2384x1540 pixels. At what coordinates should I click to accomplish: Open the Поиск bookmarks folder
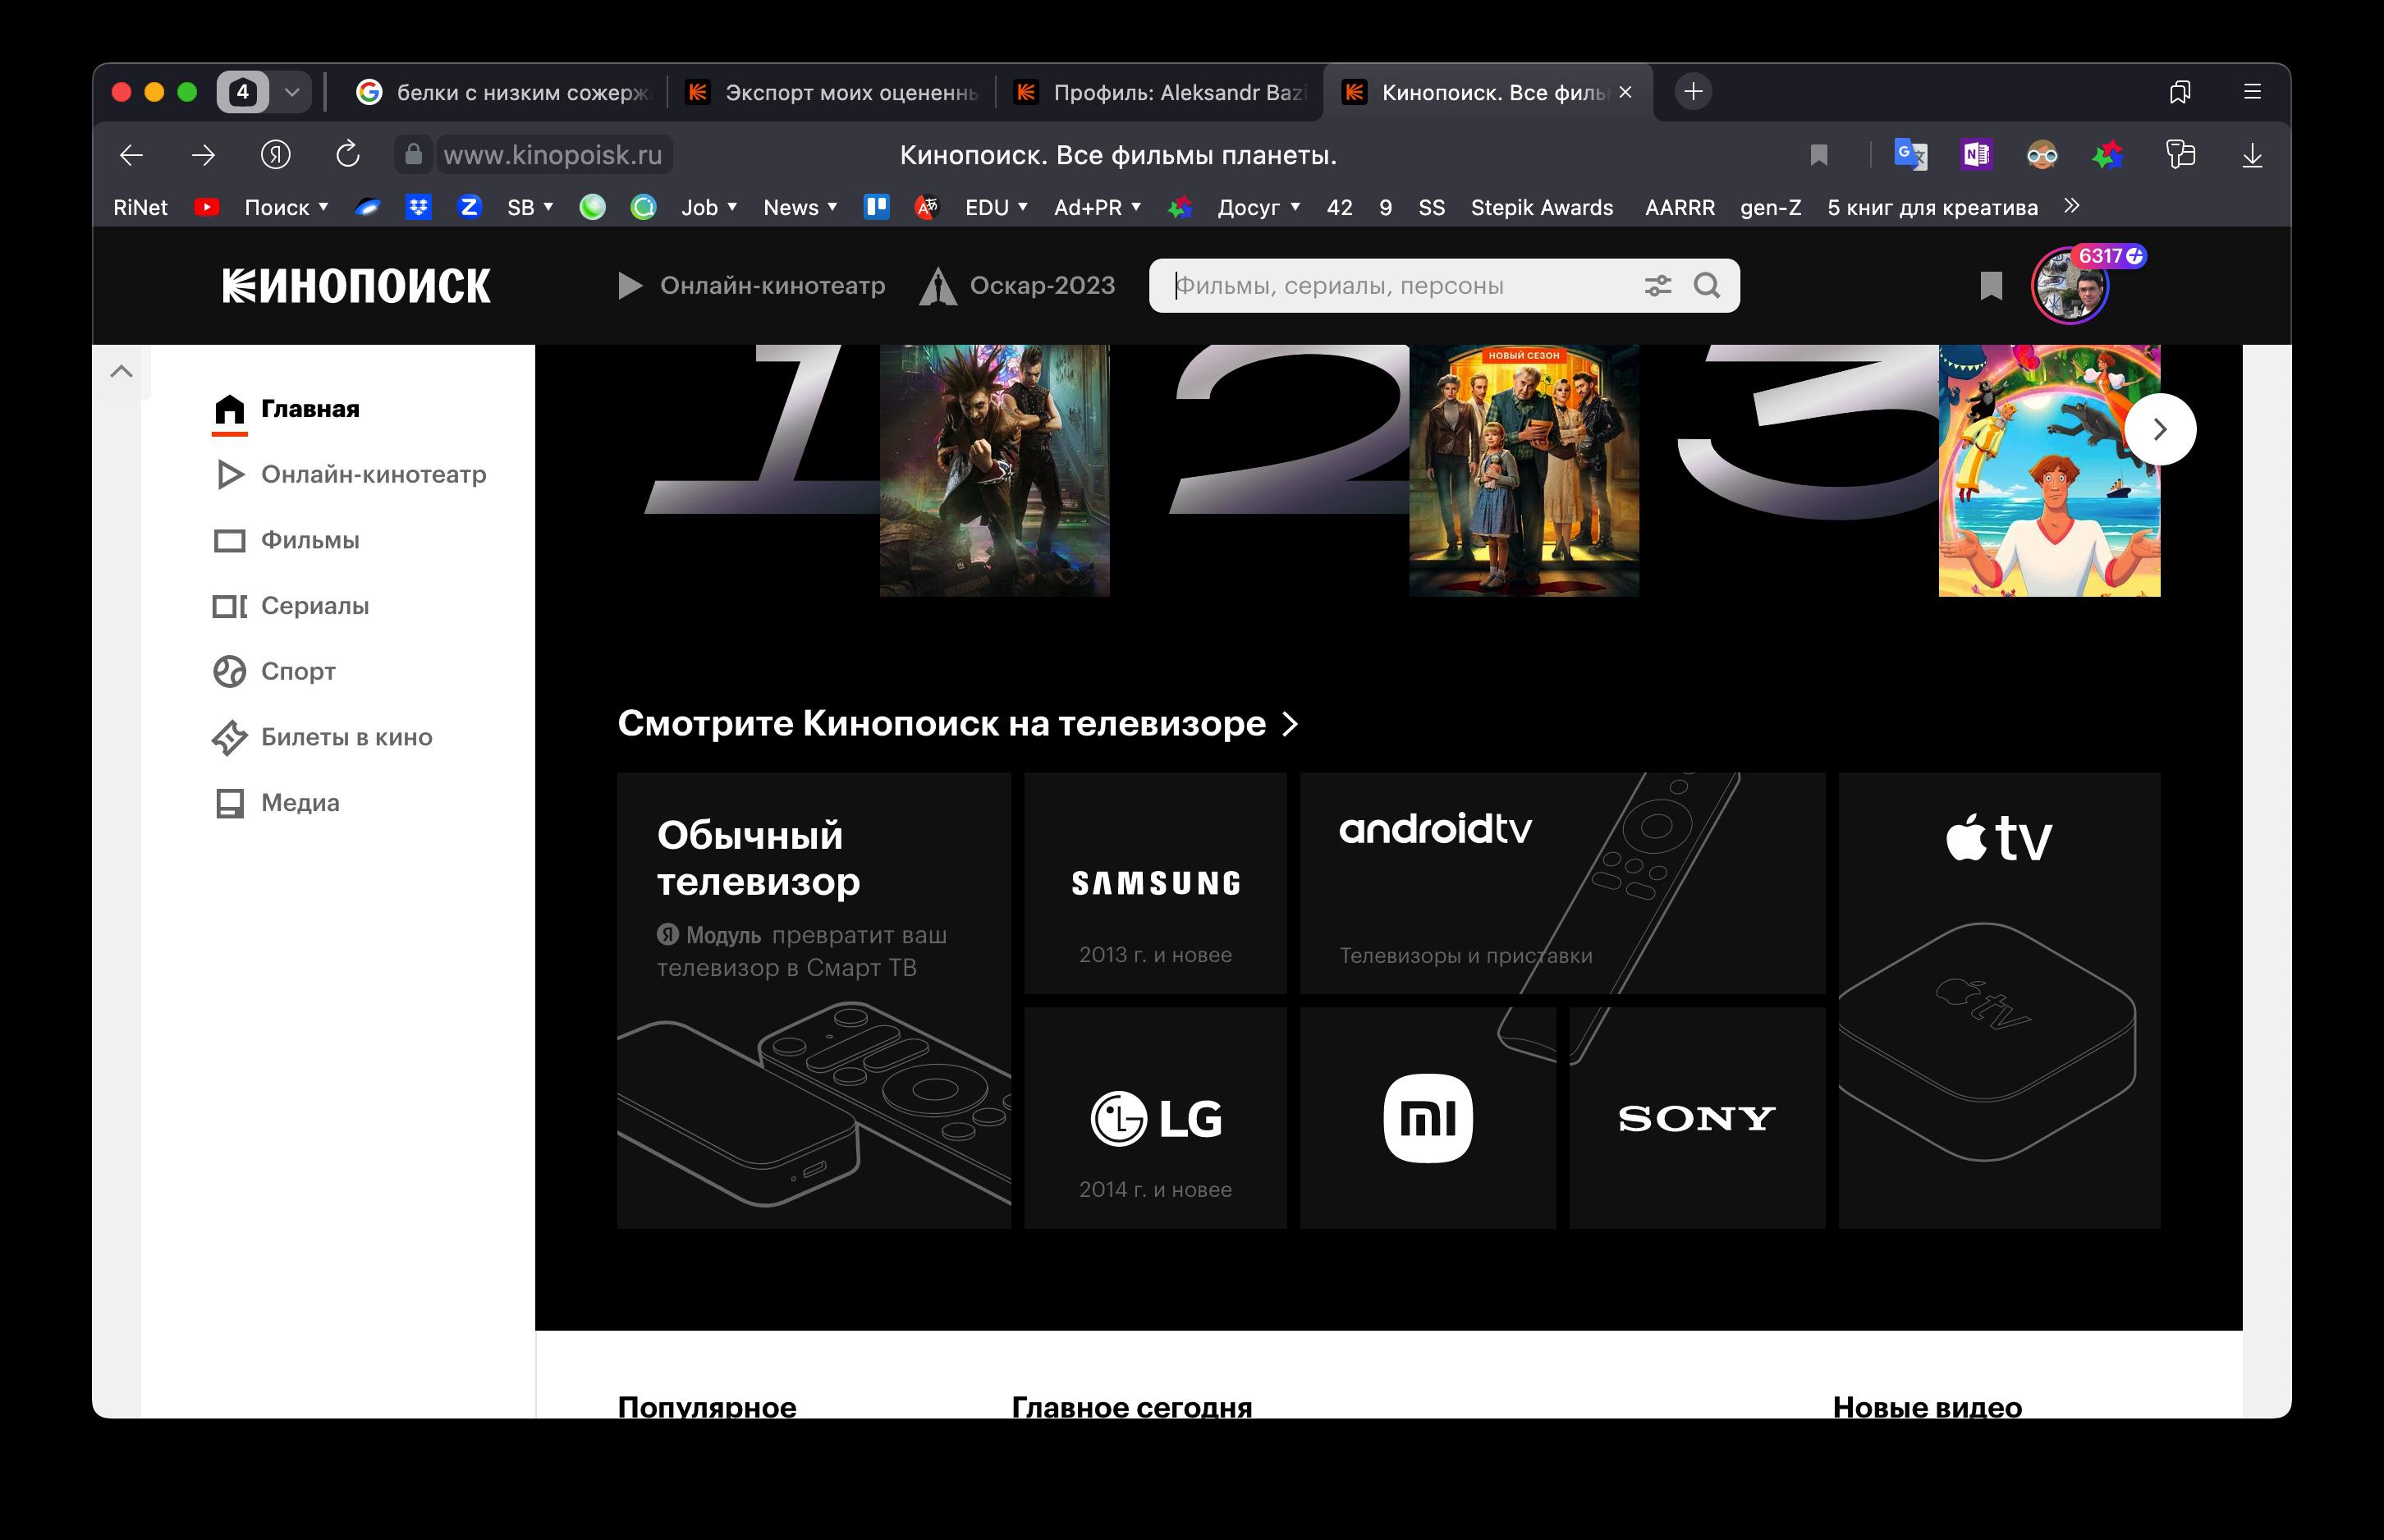click(x=286, y=207)
